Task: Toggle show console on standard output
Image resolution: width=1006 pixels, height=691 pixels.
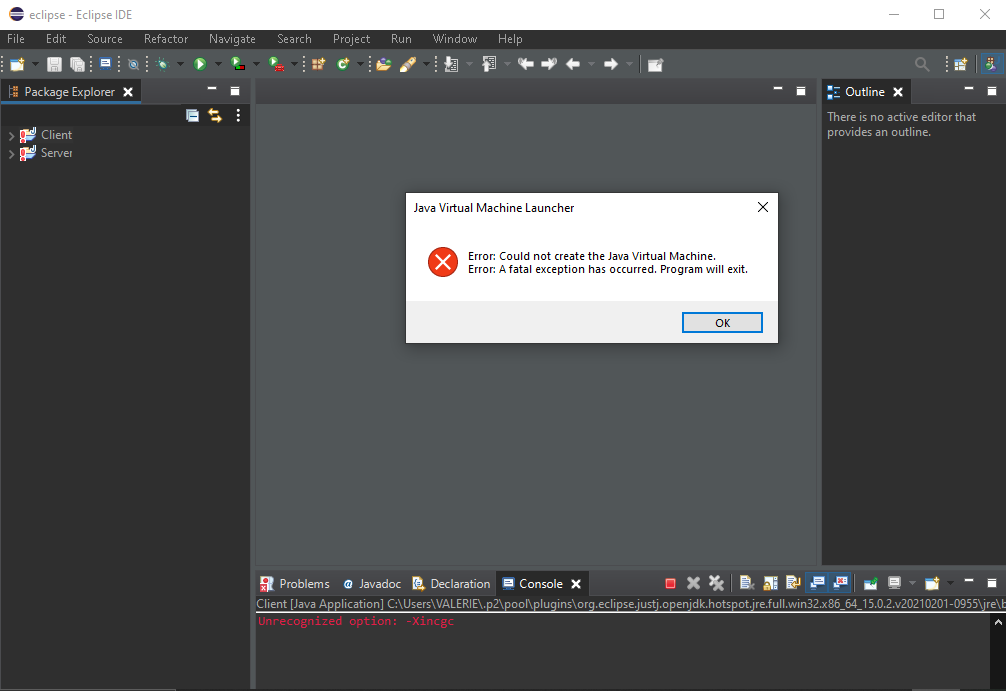Action: tap(817, 583)
